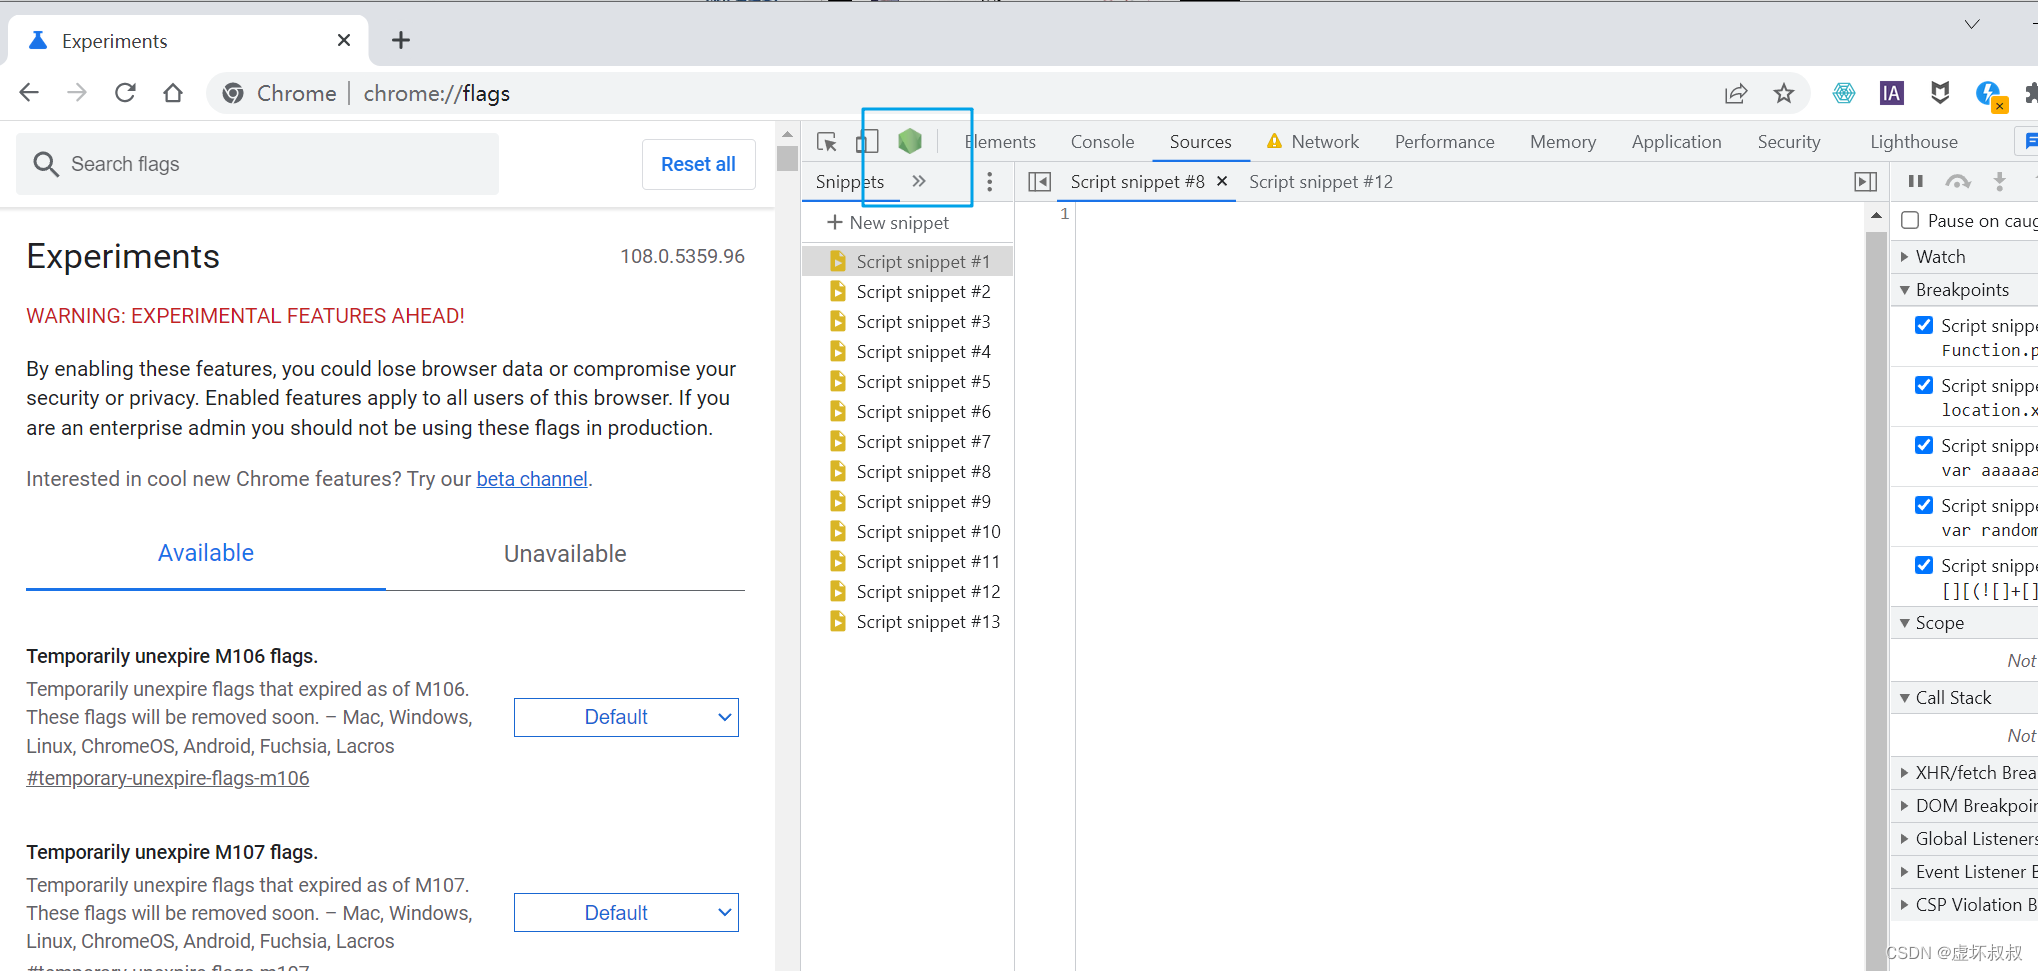The height and width of the screenshot is (971, 2038).
Task: Click the shield extension icon
Action: 1940,93
